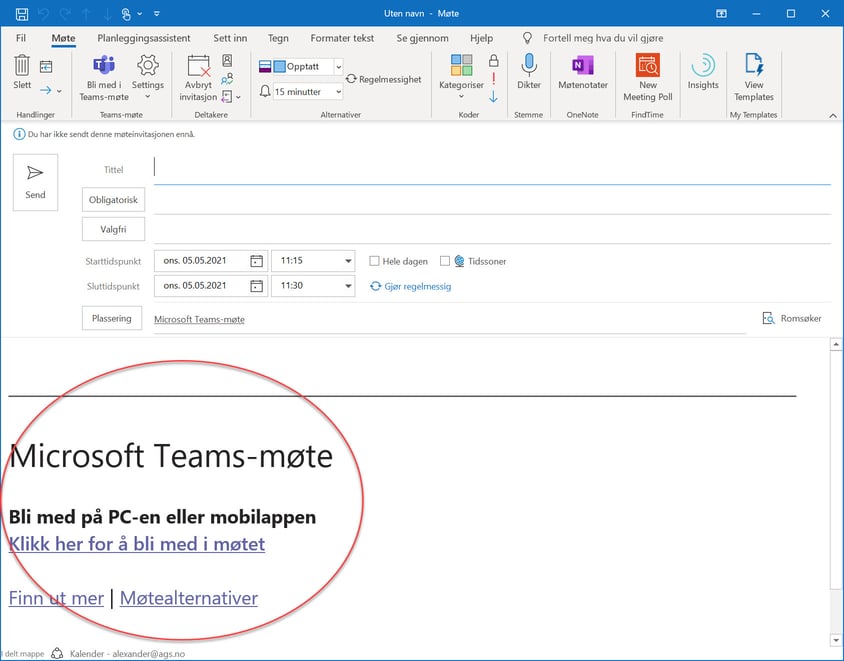
Task: Expand the forward arrow dropdown in Handlinger
Action: tap(59, 91)
